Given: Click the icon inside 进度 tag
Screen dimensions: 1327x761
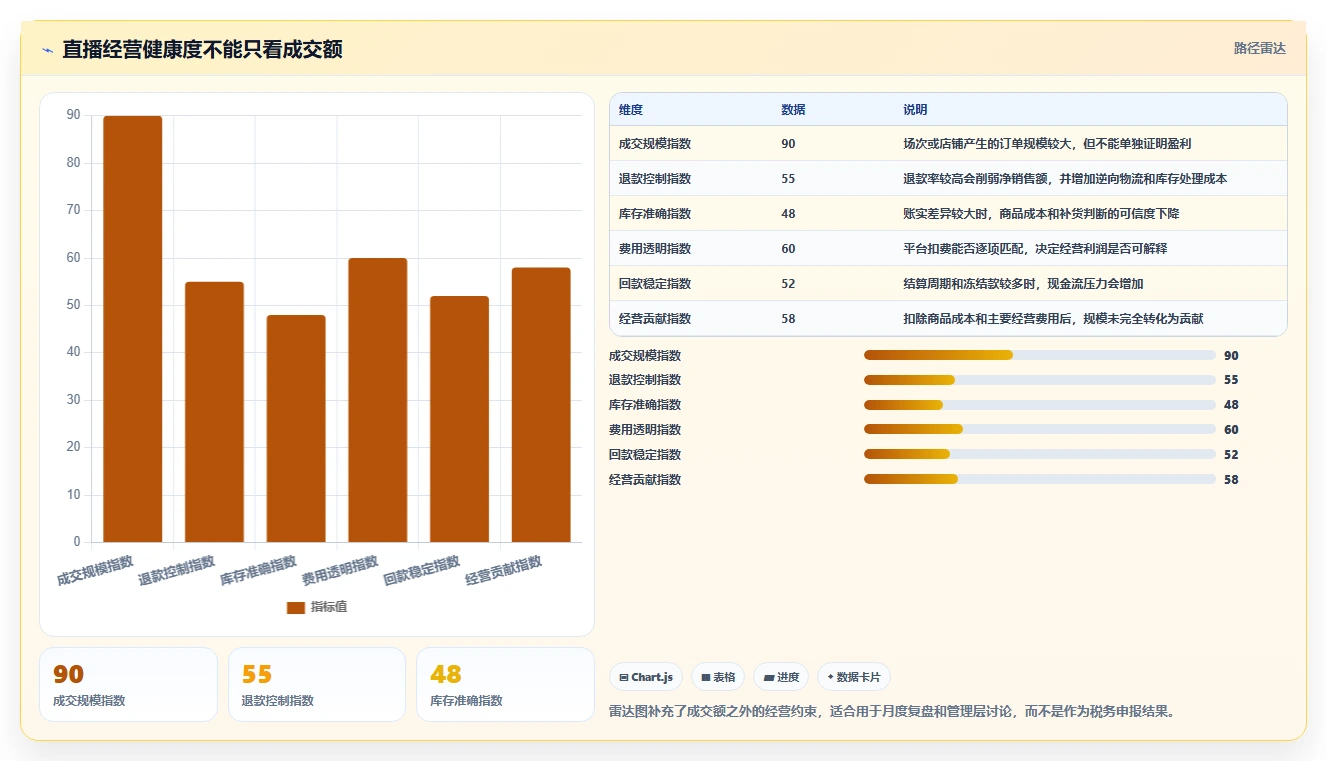Looking at the screenshot, I should [769, 677].
